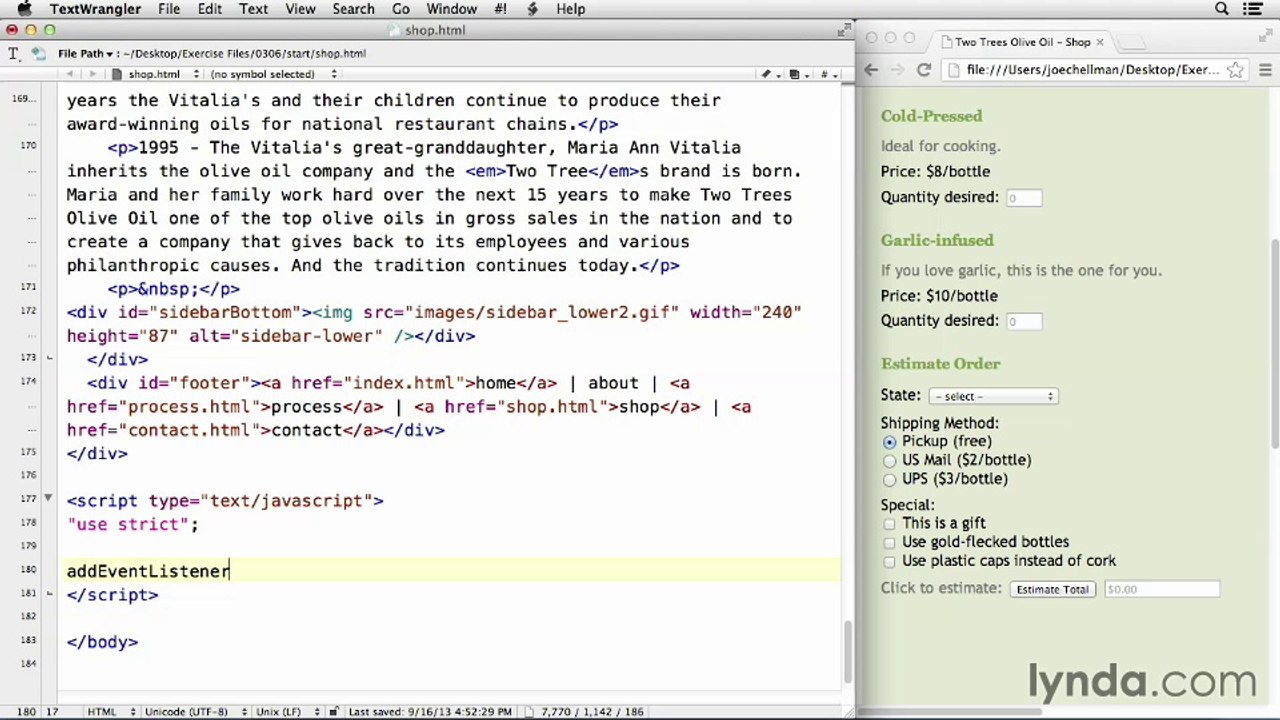1280x720 pixels.
Task: Click Cold-Pressed quantity desired field
Action: coord(1023,198)
